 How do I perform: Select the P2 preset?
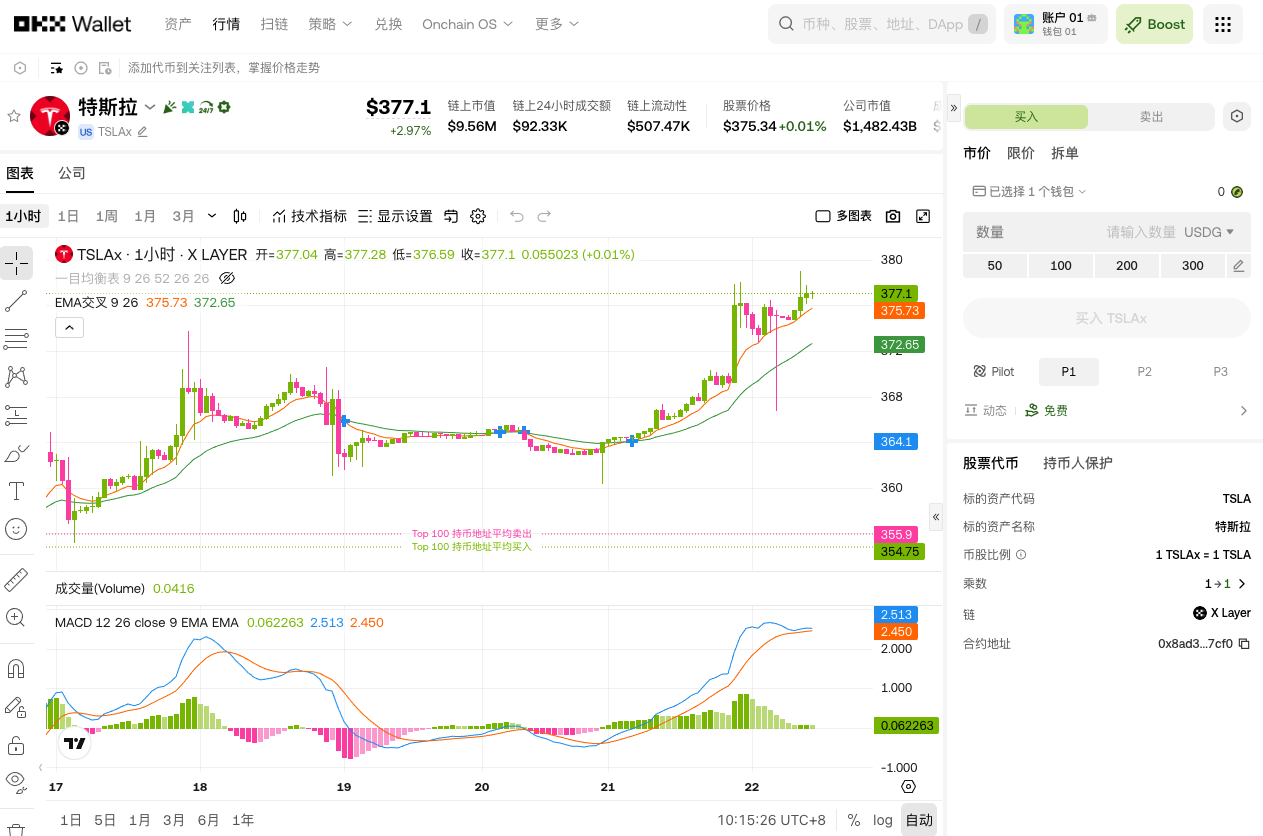pos(1145,372)
